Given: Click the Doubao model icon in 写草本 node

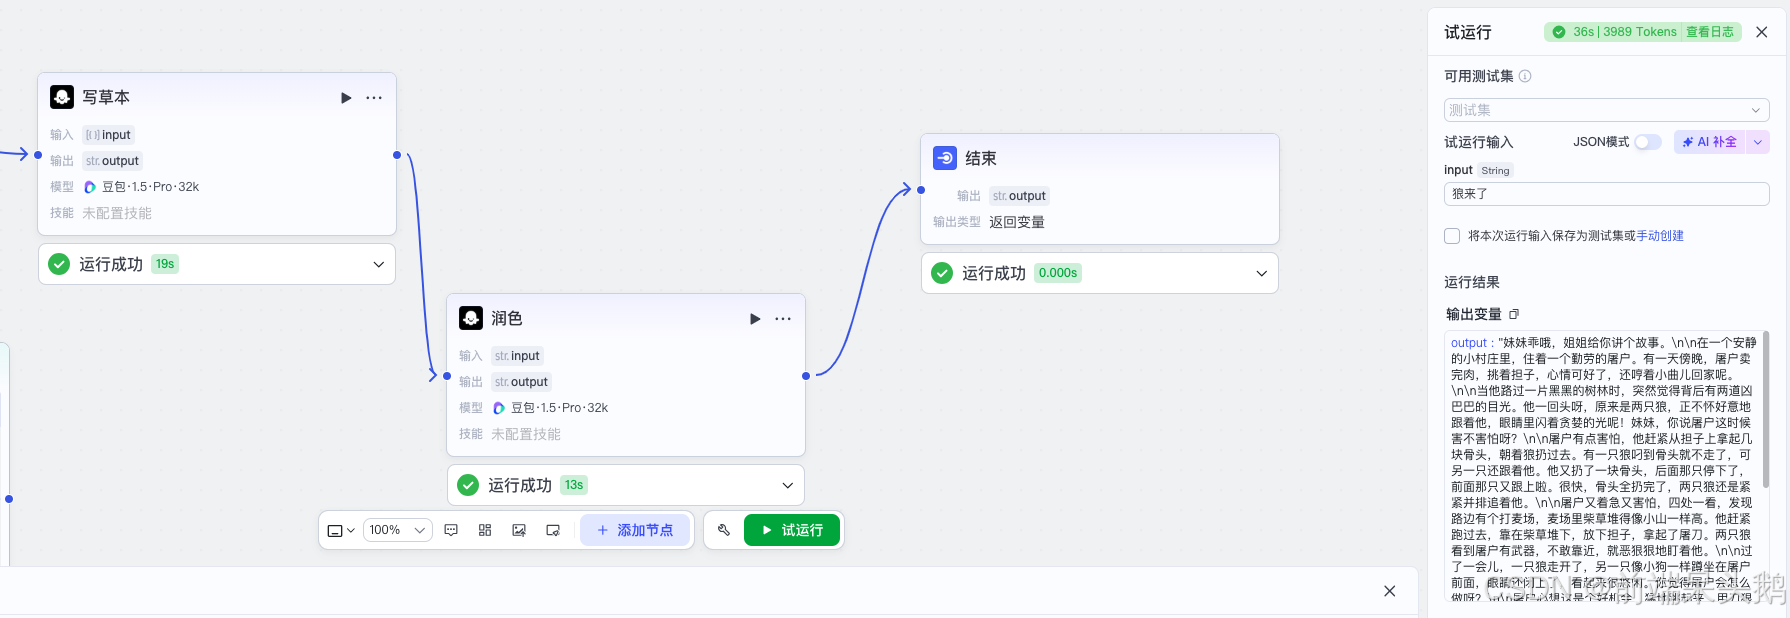Looking at the screenshot, I should click(x=90, y=187).
